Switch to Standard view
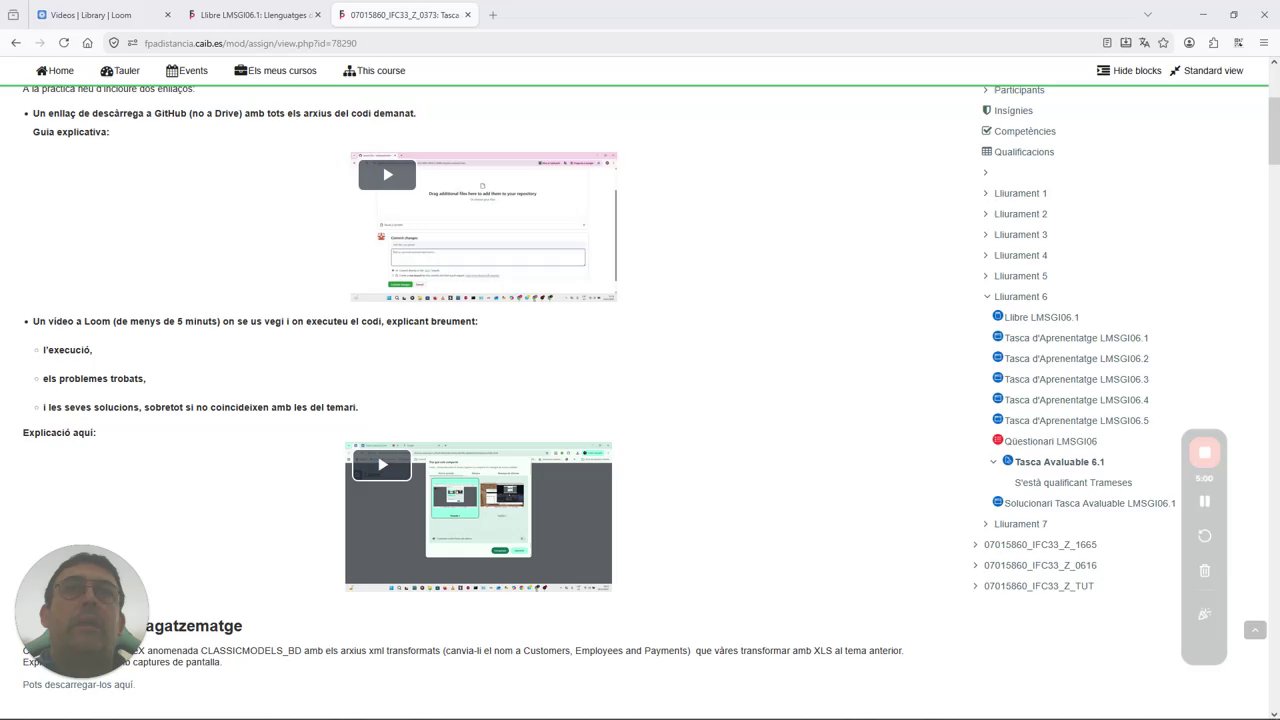This screenshot has height=720, width=1280. tap(1206, 71)
